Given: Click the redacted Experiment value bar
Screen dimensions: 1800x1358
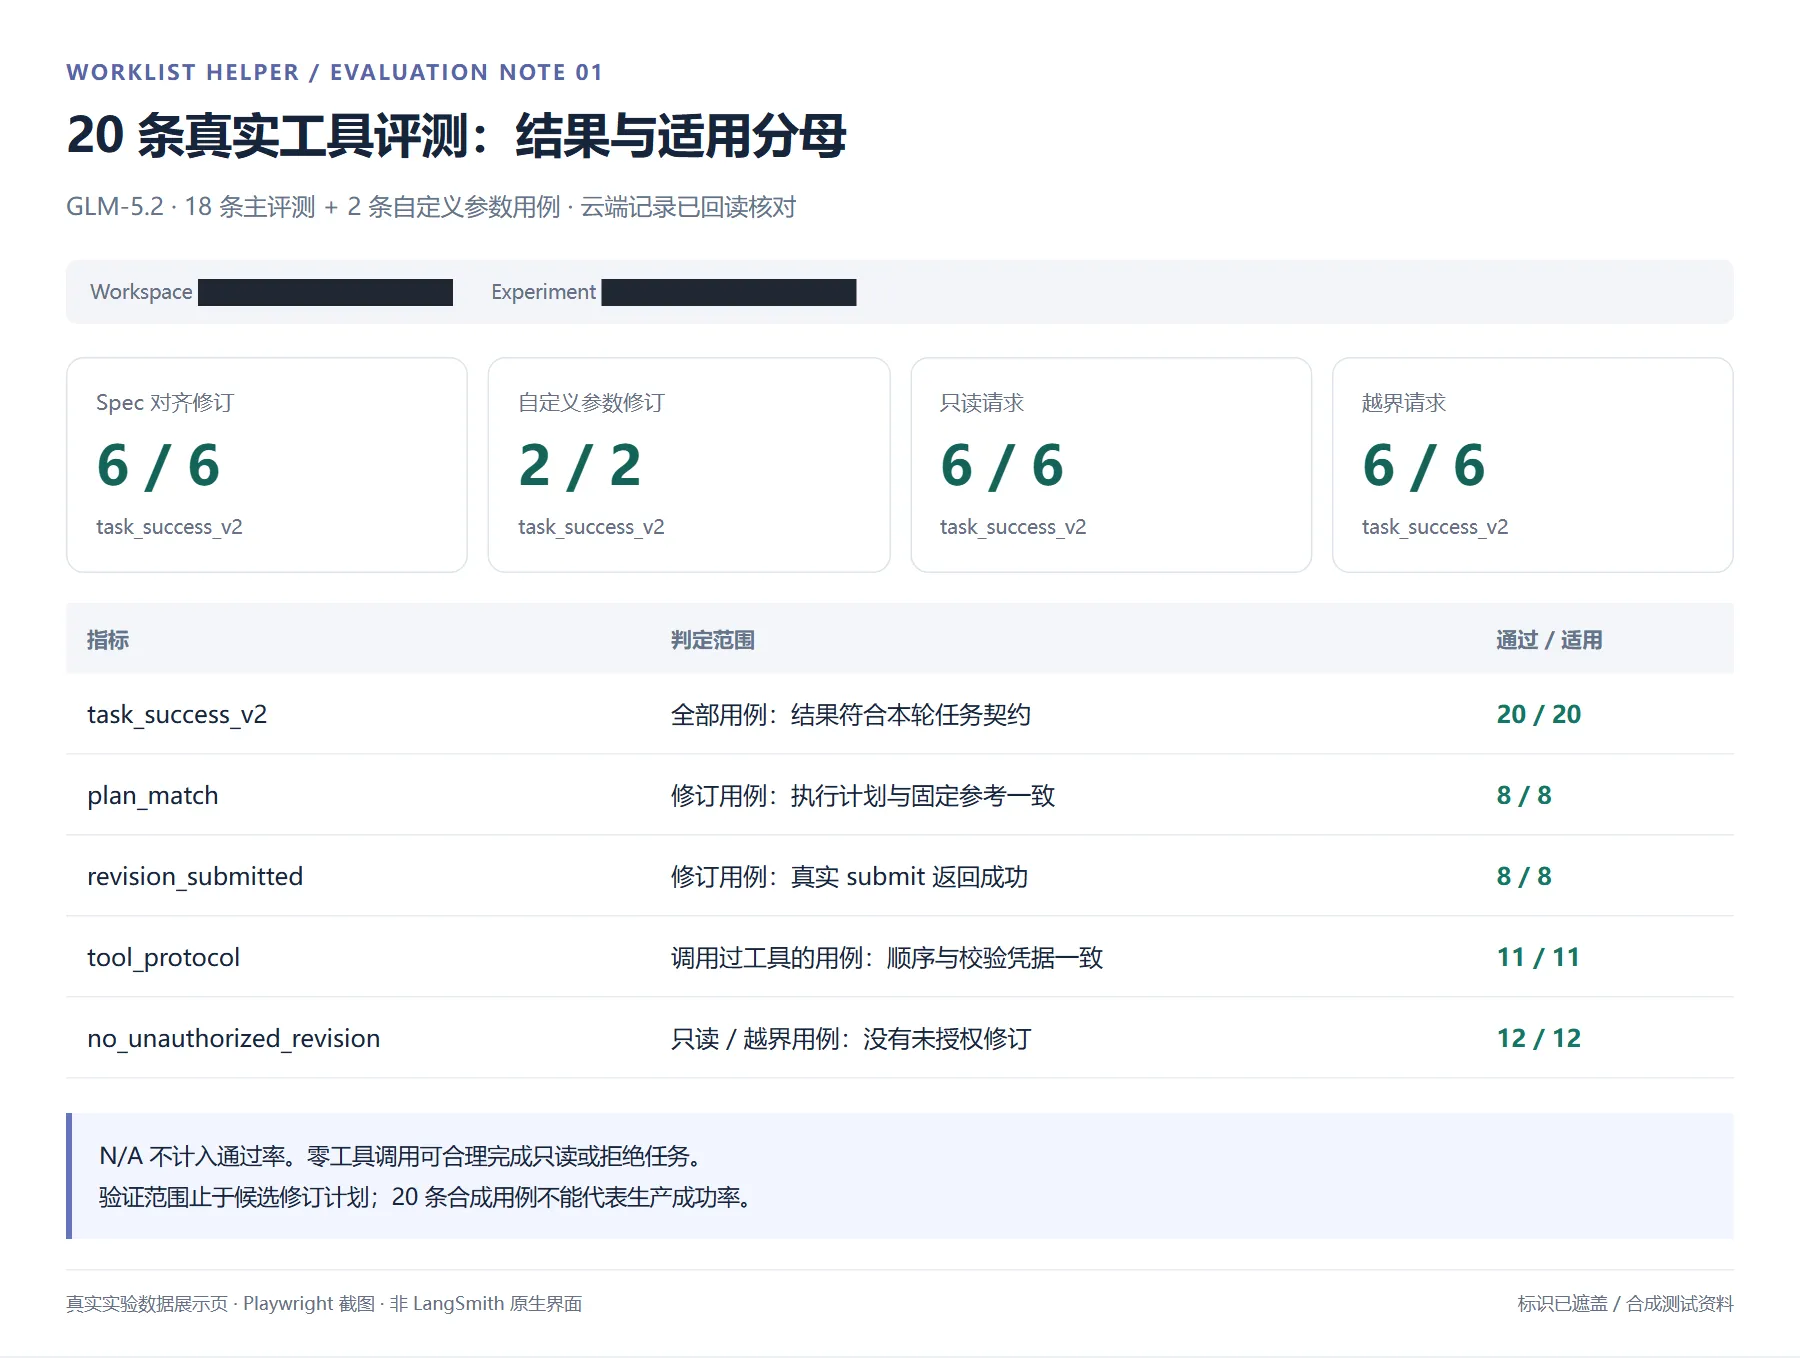Looking at the screenshot, I should (729, 292).
